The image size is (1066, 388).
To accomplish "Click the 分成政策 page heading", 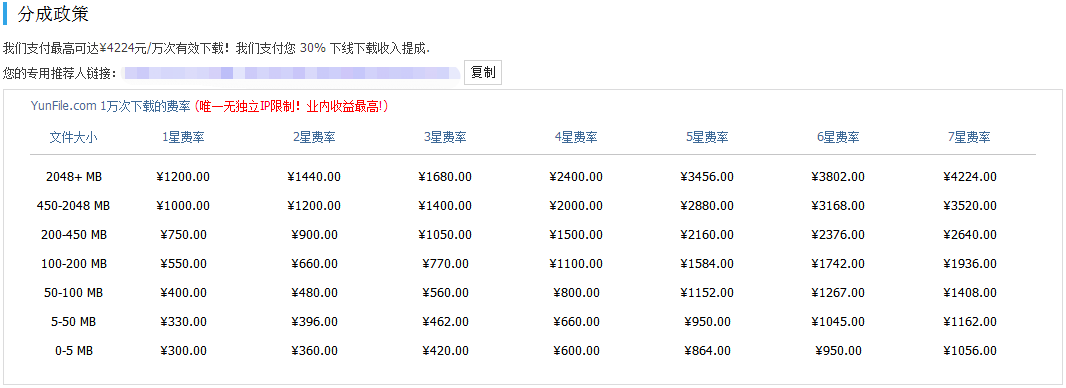I will click(x=53, y=14).
